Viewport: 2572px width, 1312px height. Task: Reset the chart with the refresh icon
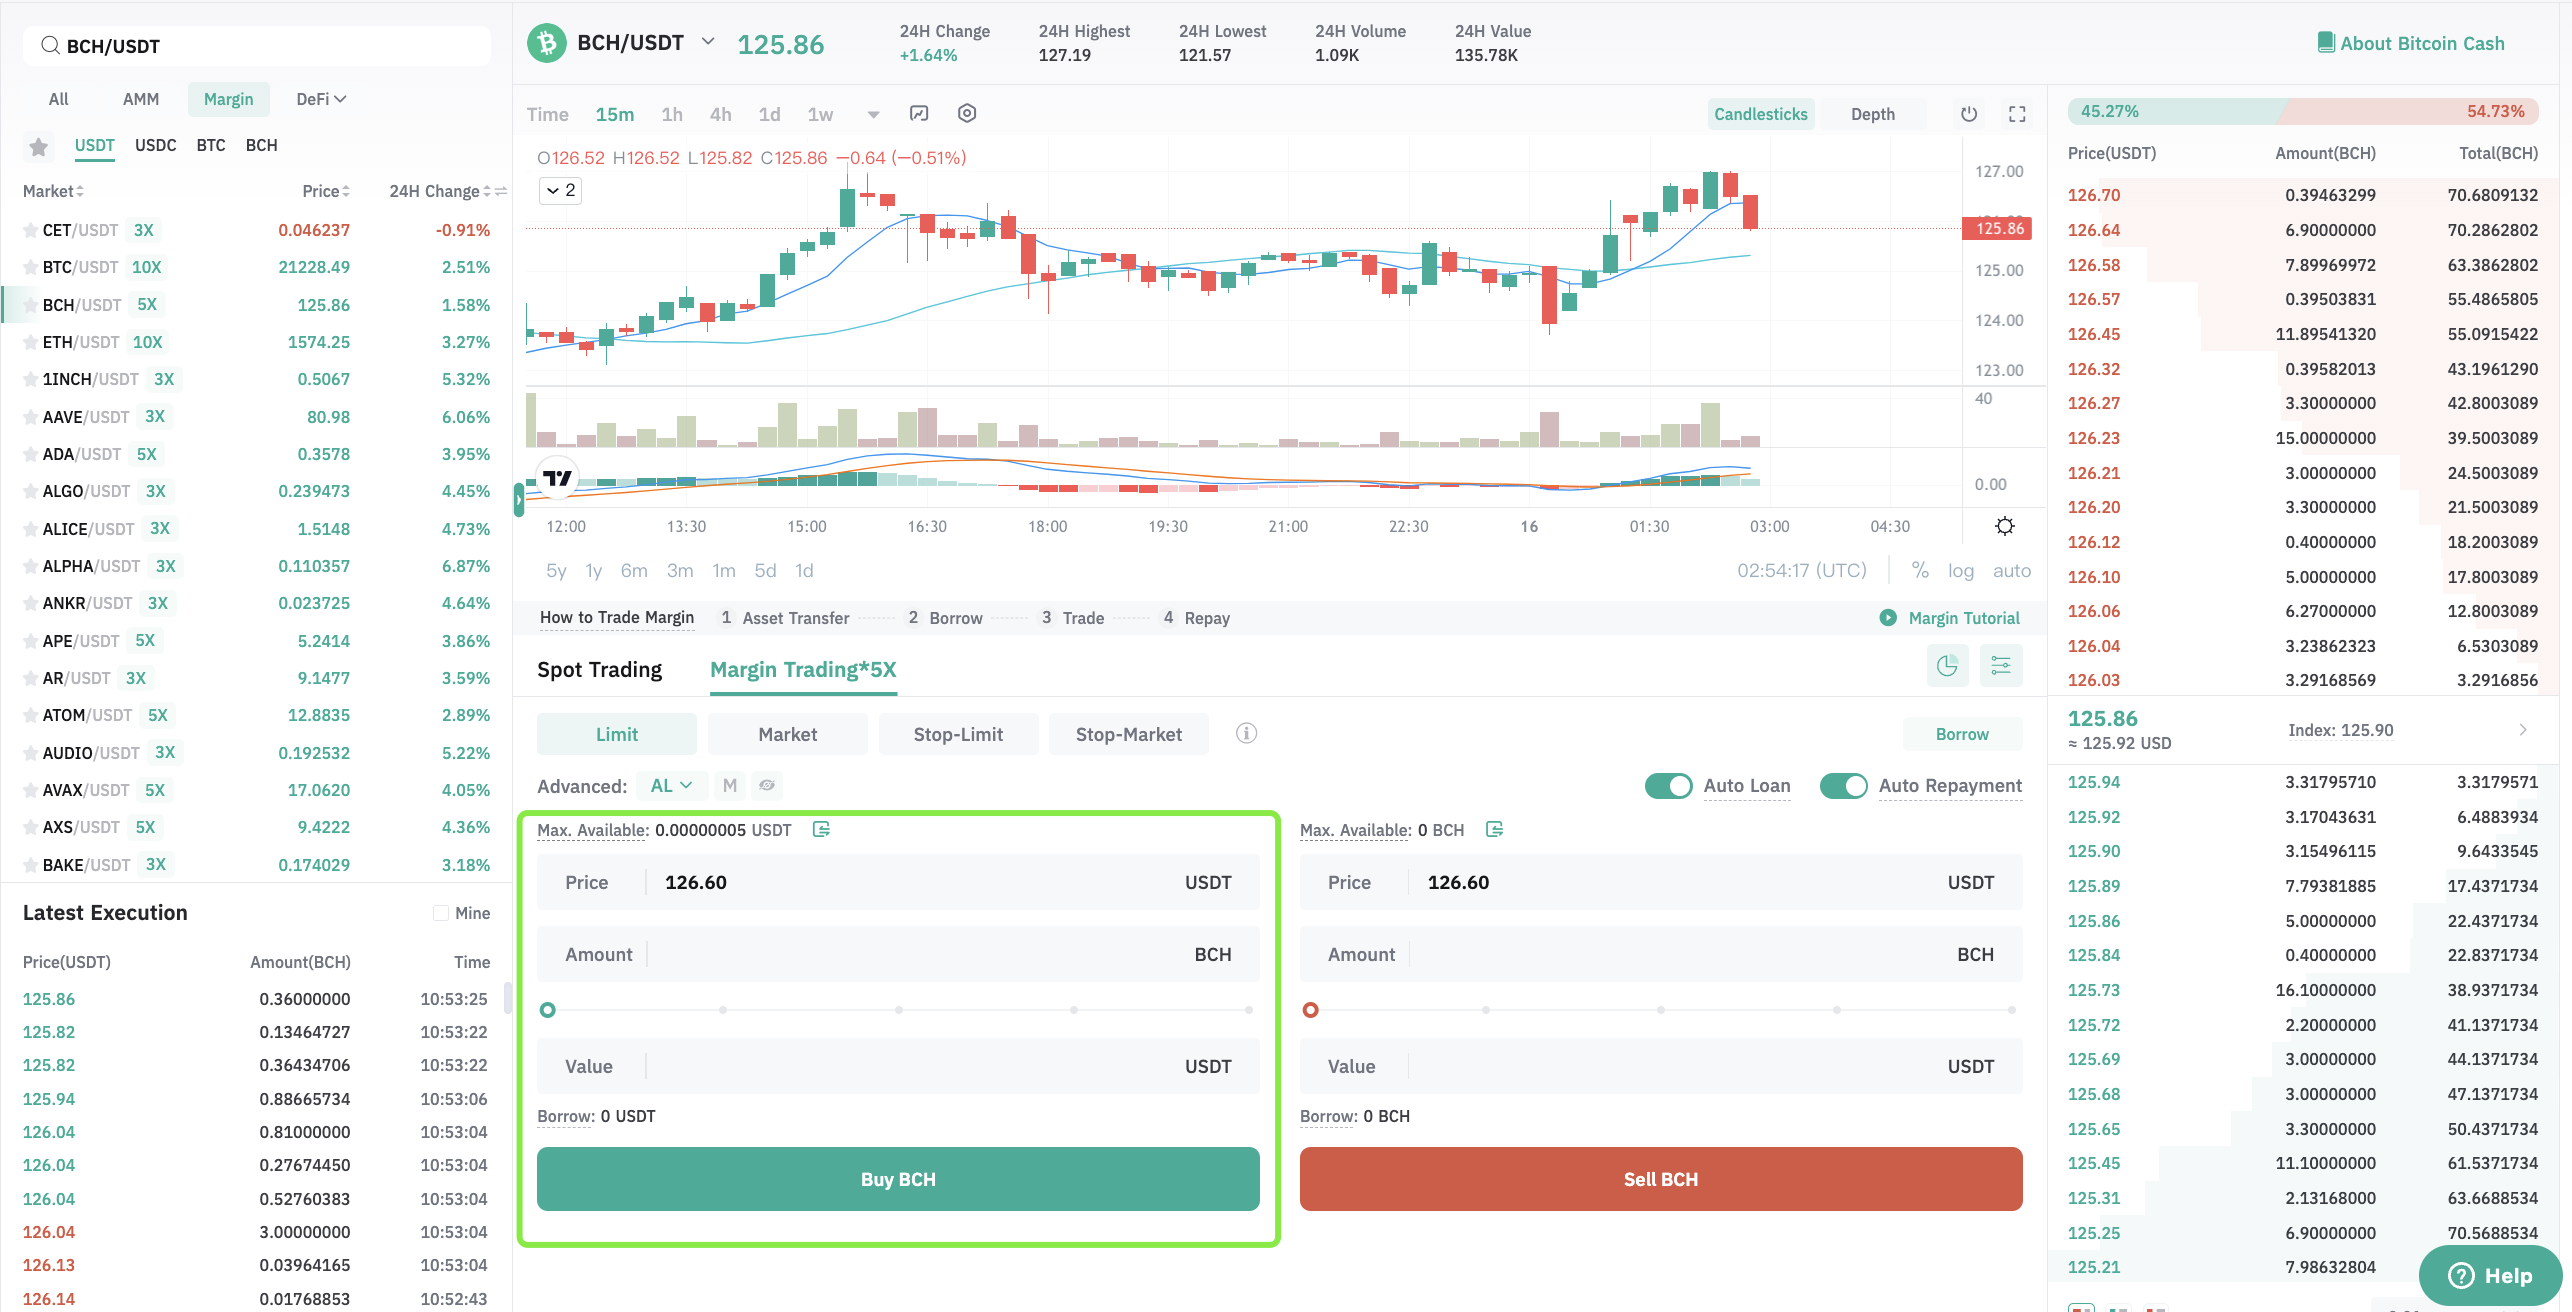tap(1969, 114)
